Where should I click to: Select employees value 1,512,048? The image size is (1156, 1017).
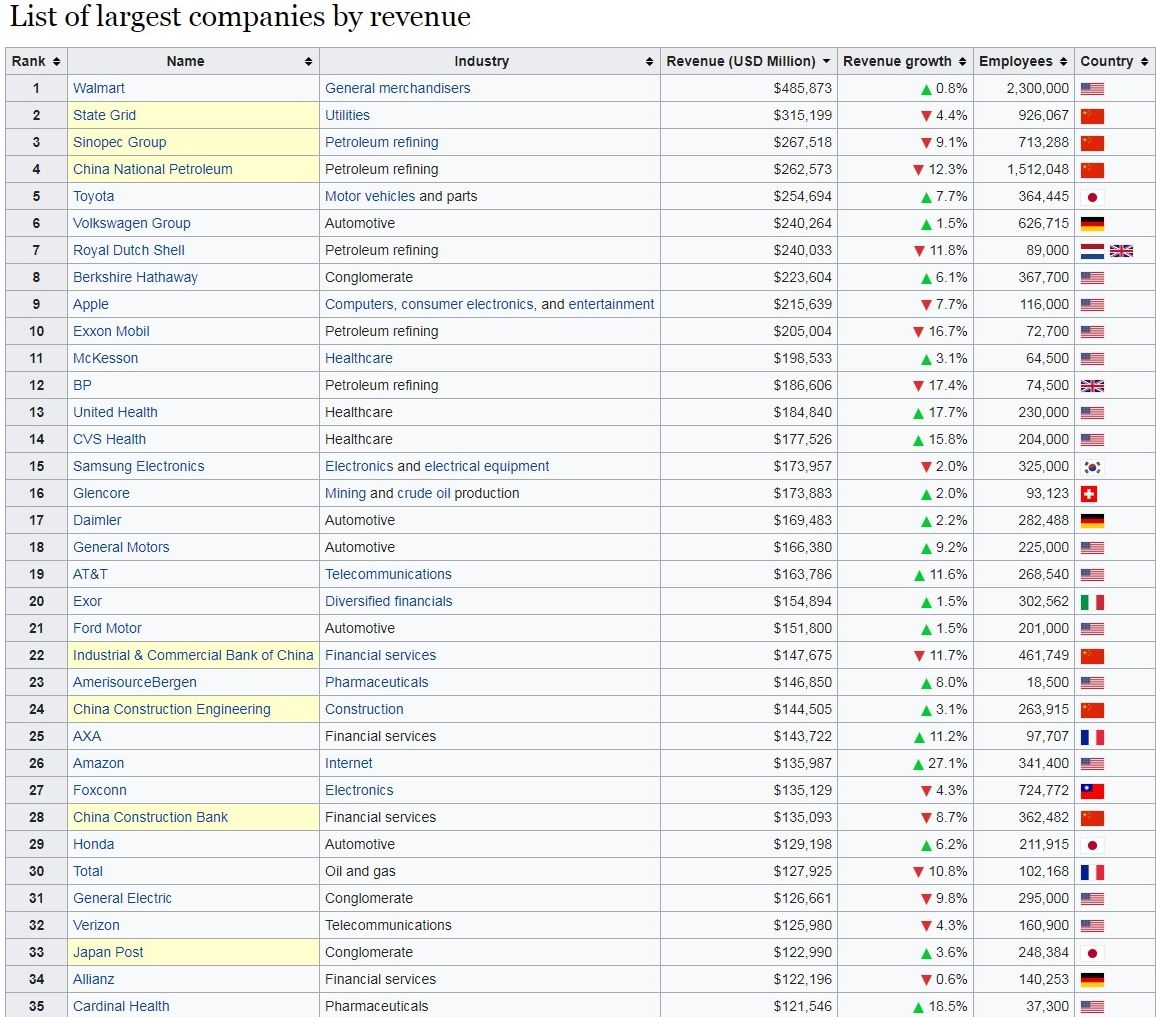pos(1037,169)
